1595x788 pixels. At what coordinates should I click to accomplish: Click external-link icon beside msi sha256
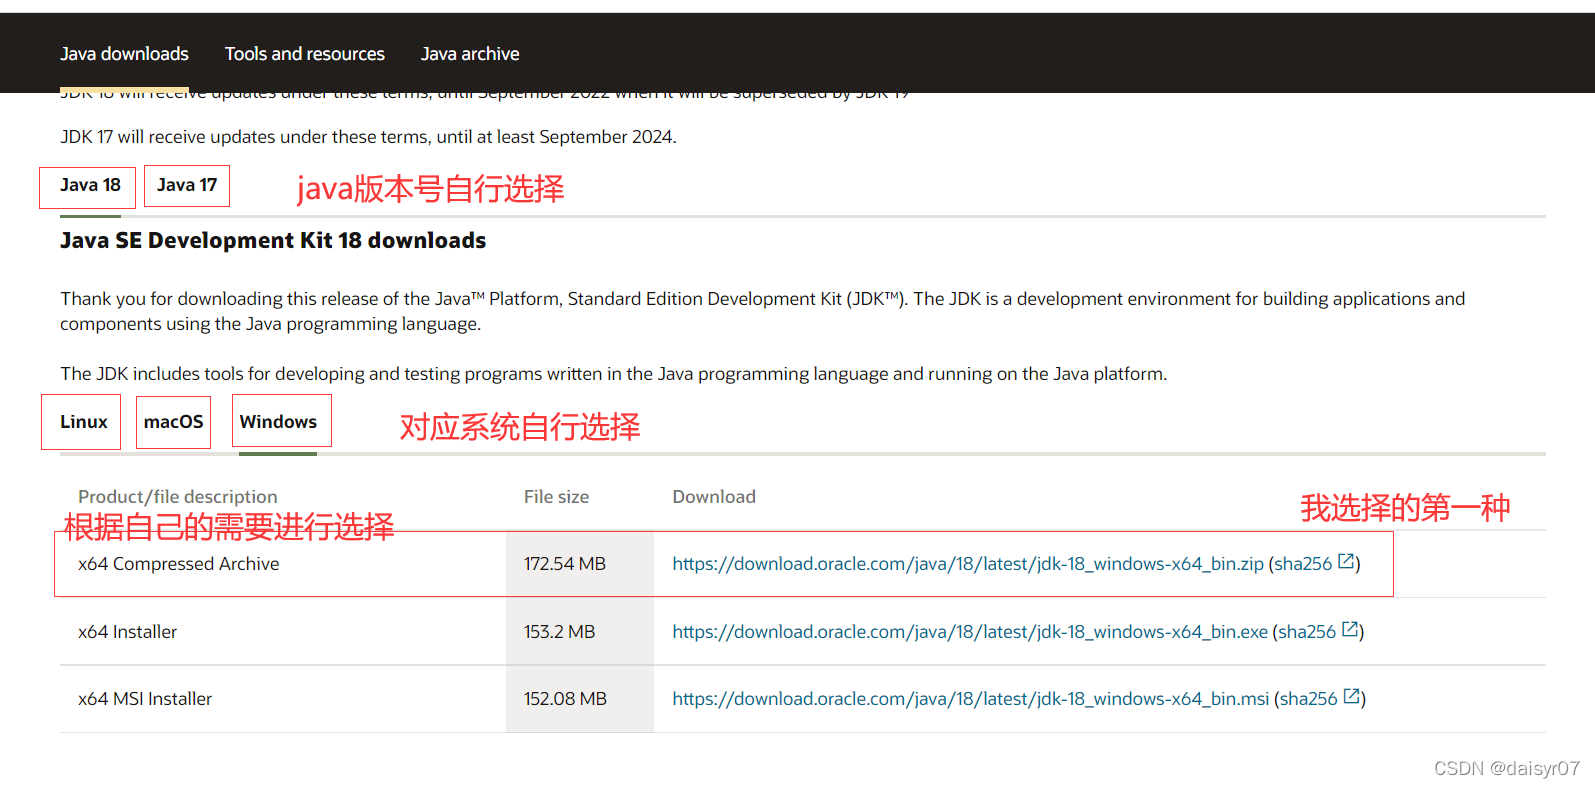tap(1352, 697)
